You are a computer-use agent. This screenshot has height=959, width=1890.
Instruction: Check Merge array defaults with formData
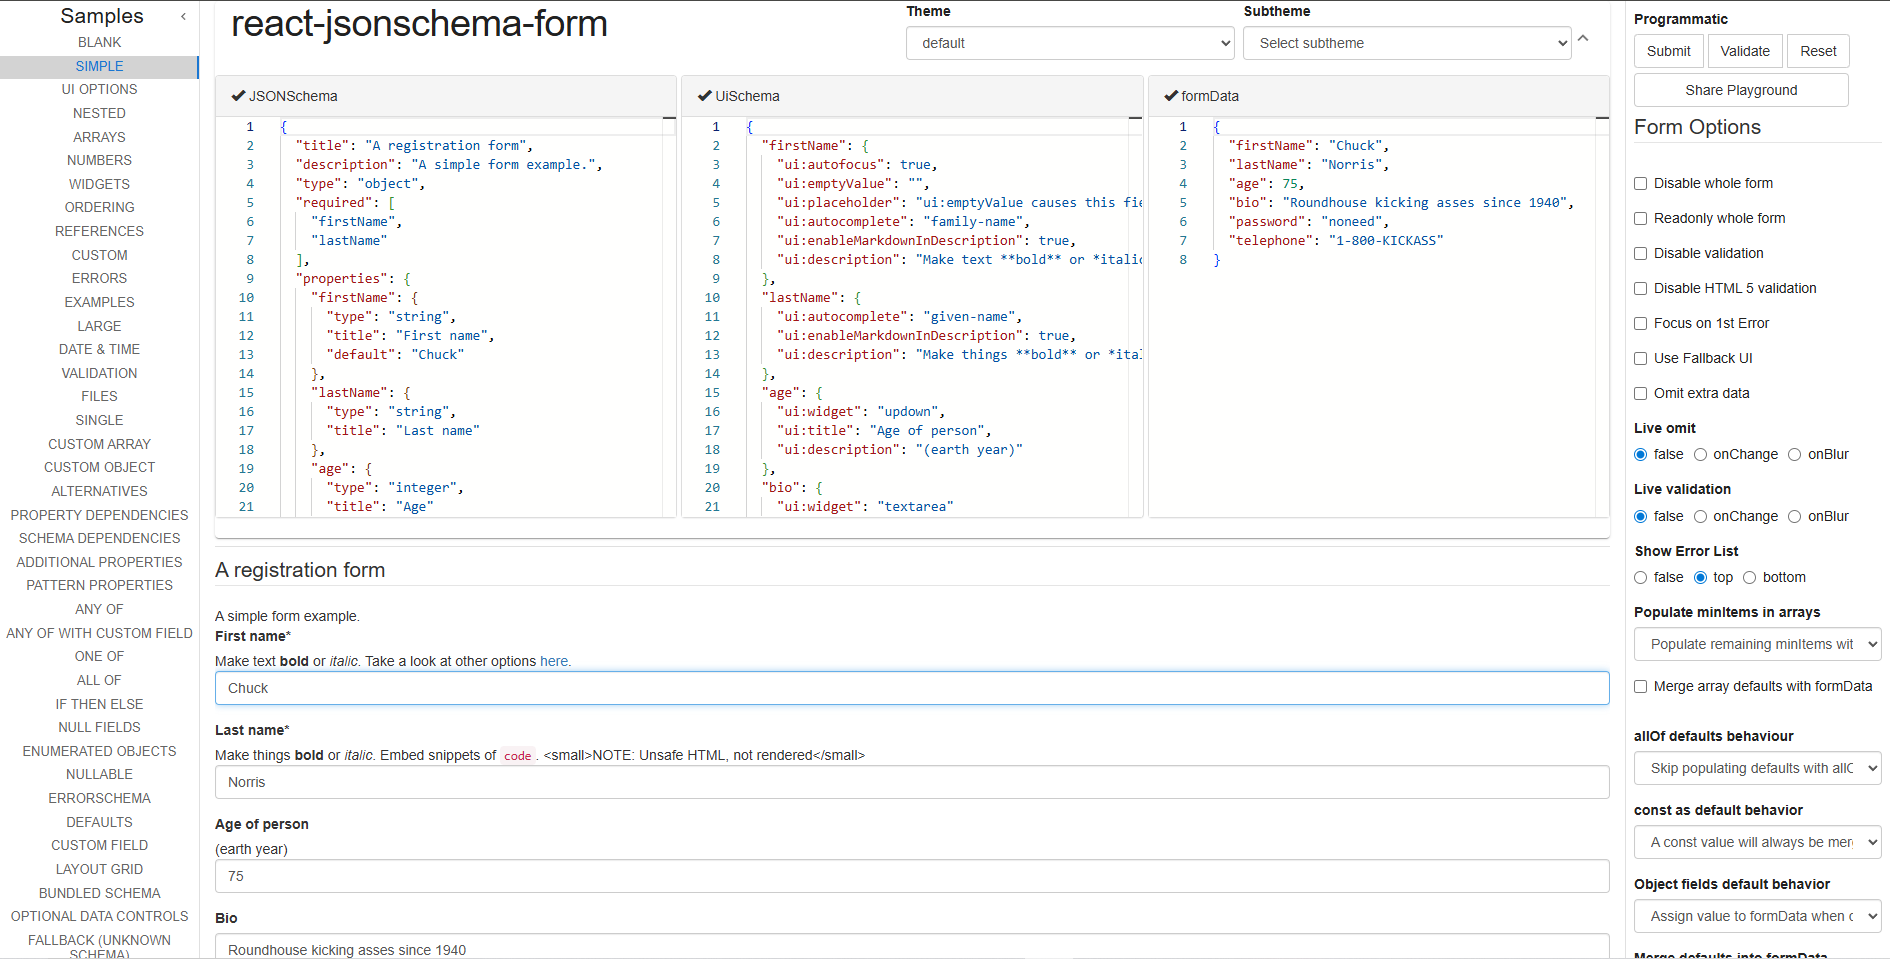pos(1640,686)
